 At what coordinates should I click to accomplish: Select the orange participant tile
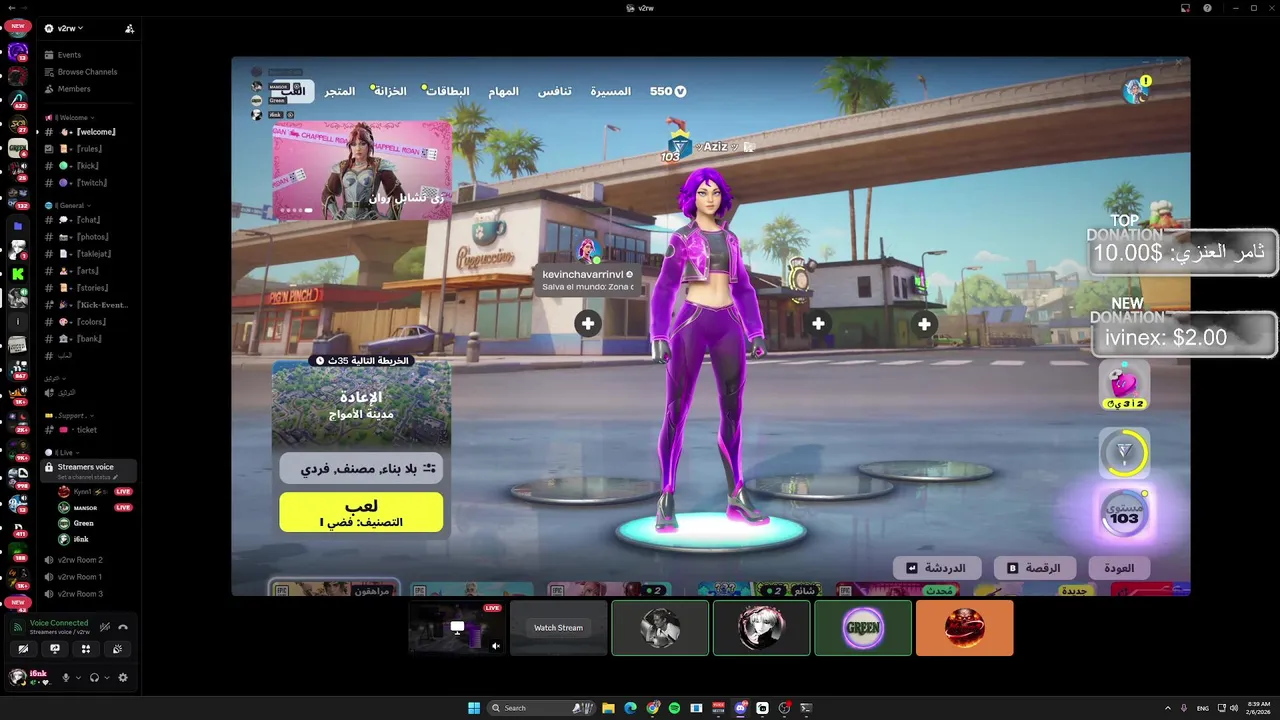tap(965, 628)
